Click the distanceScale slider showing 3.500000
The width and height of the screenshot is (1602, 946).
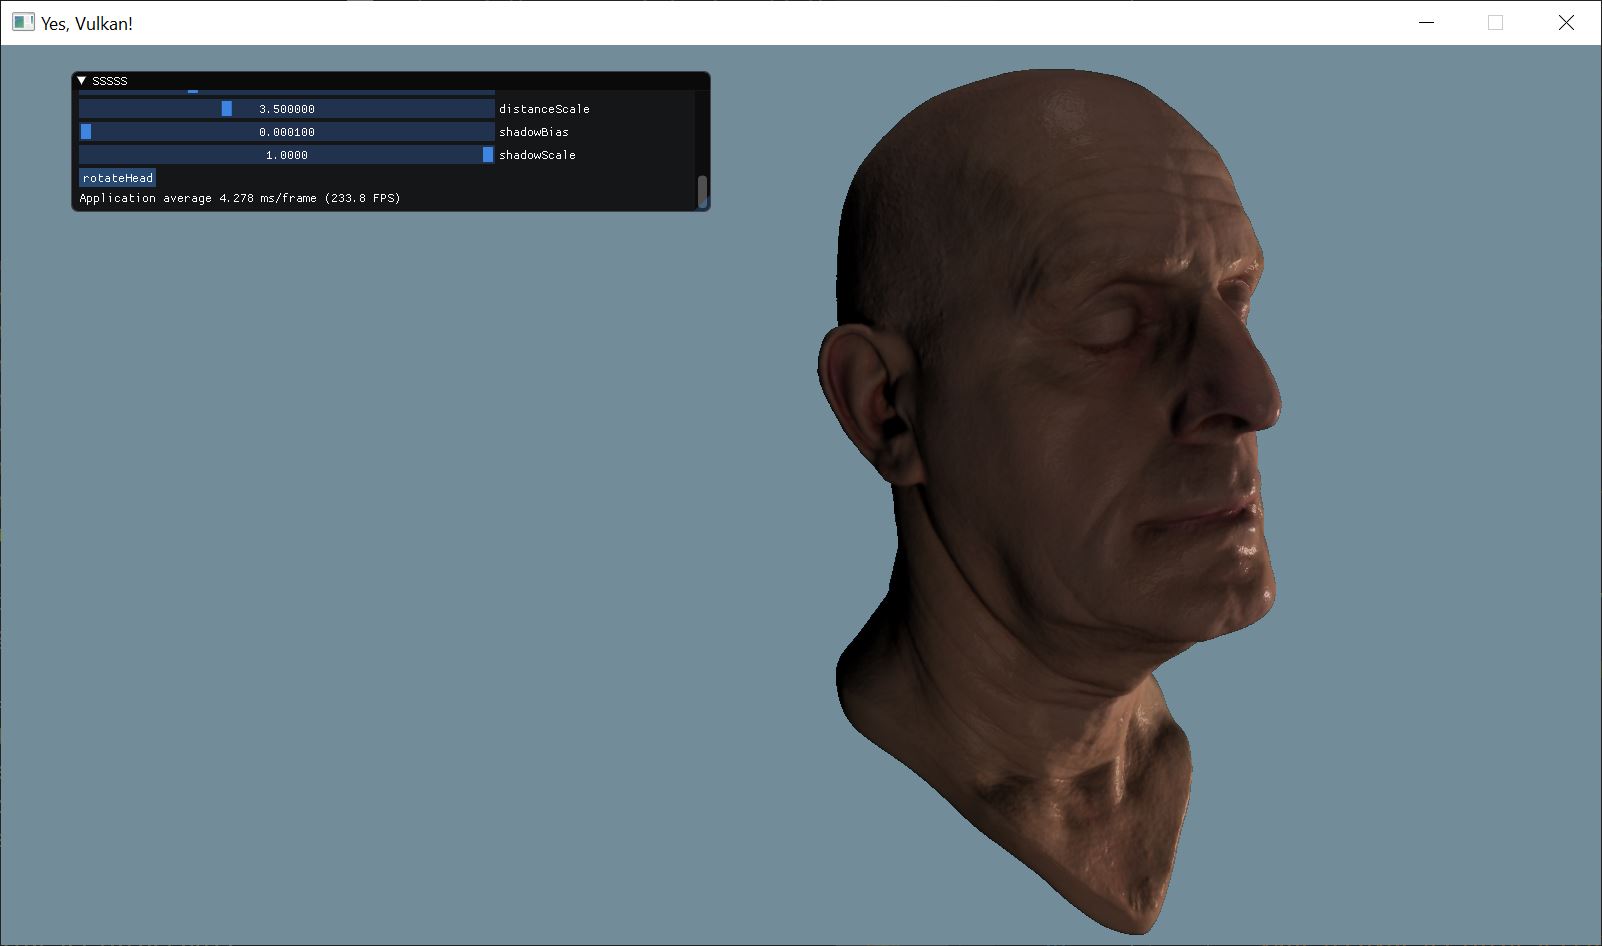287,109
